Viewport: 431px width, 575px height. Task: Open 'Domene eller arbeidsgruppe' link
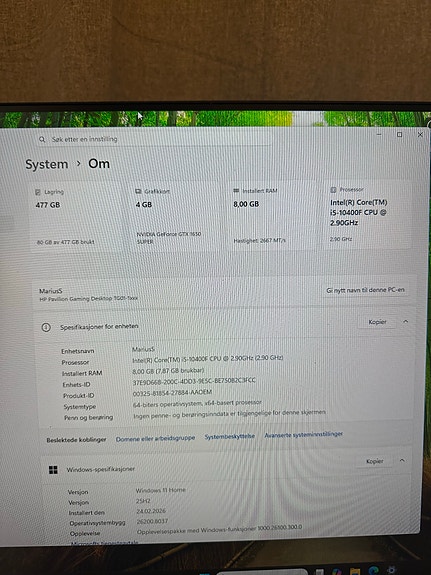[155, 438]
